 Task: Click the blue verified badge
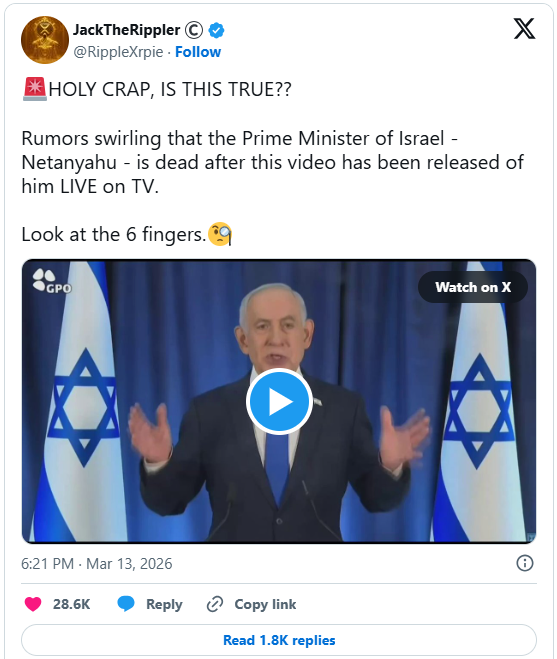tap(216, 30)
